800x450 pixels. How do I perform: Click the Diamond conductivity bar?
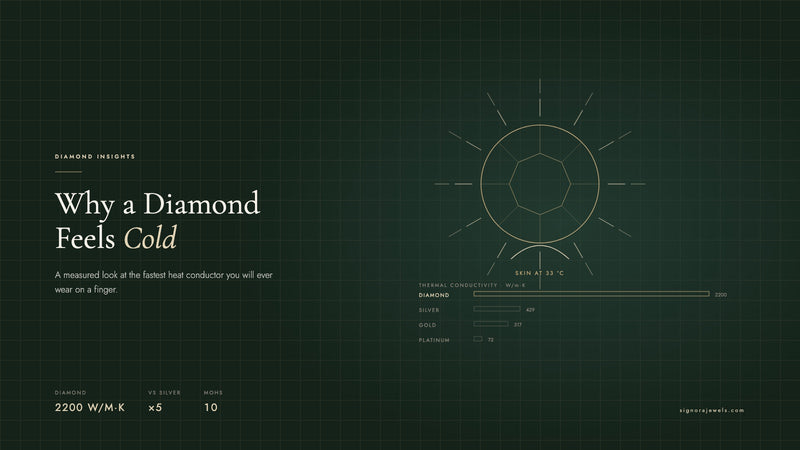[591, 294]
